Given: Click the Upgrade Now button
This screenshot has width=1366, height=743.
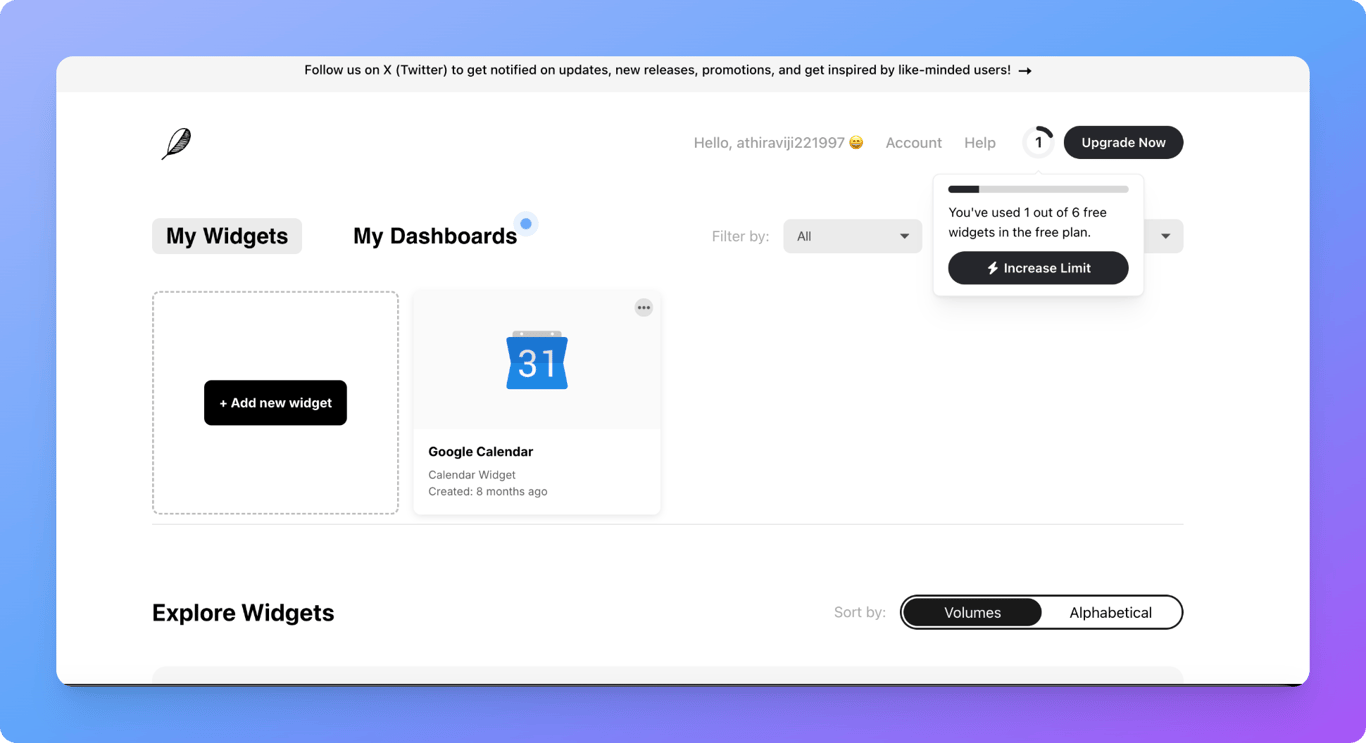Looking at the screenshot, I should [x=1123, y=142].
